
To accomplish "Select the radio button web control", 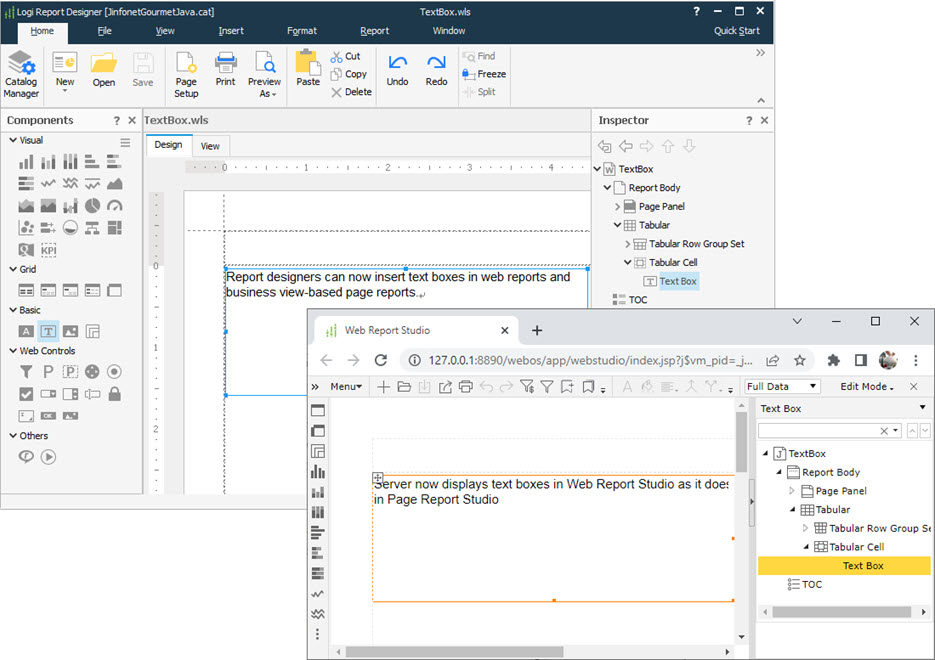I will click(114, 371).
